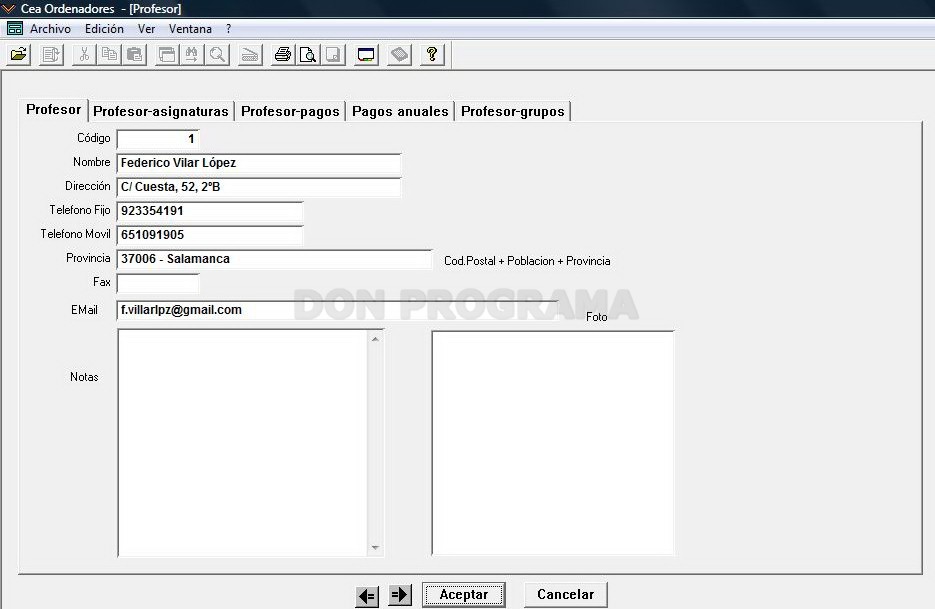This screenshot has width=935, height=609.
Task: Switch to the Pagos anuales tab
Action: point(400,111)
